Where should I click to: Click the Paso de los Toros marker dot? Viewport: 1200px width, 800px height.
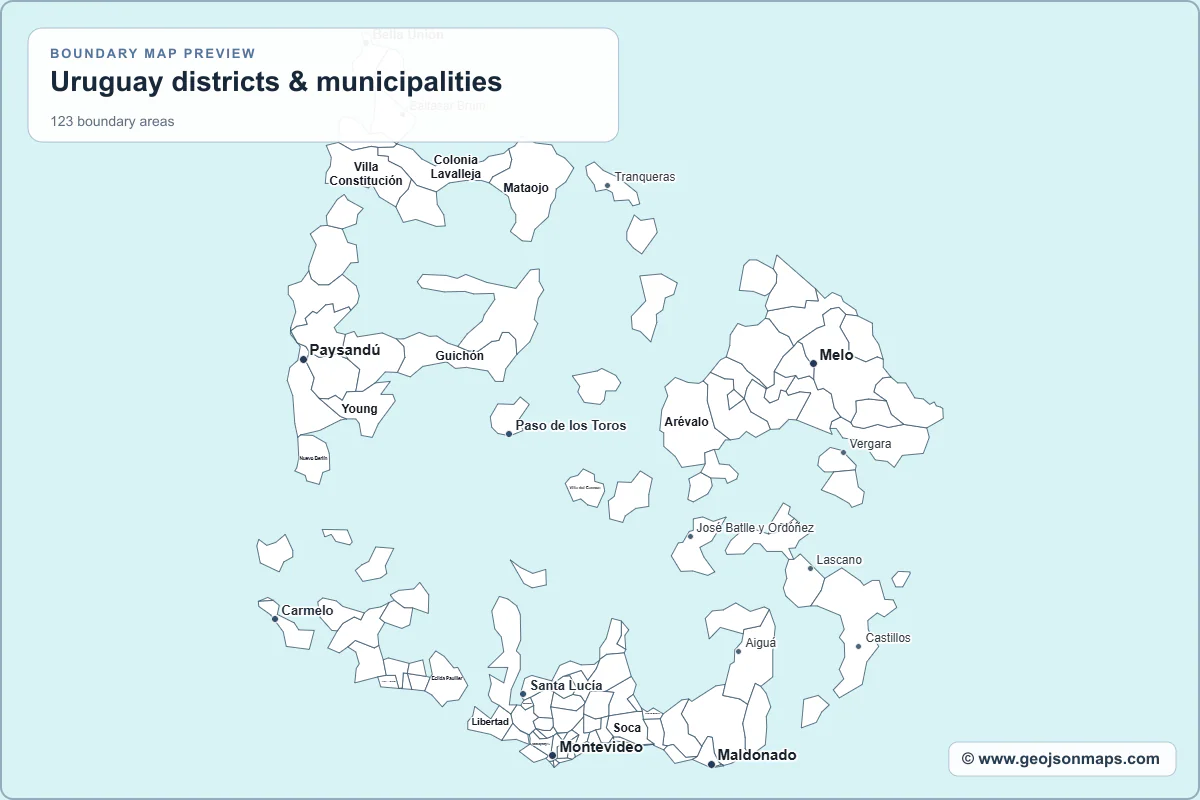[509, 433]
